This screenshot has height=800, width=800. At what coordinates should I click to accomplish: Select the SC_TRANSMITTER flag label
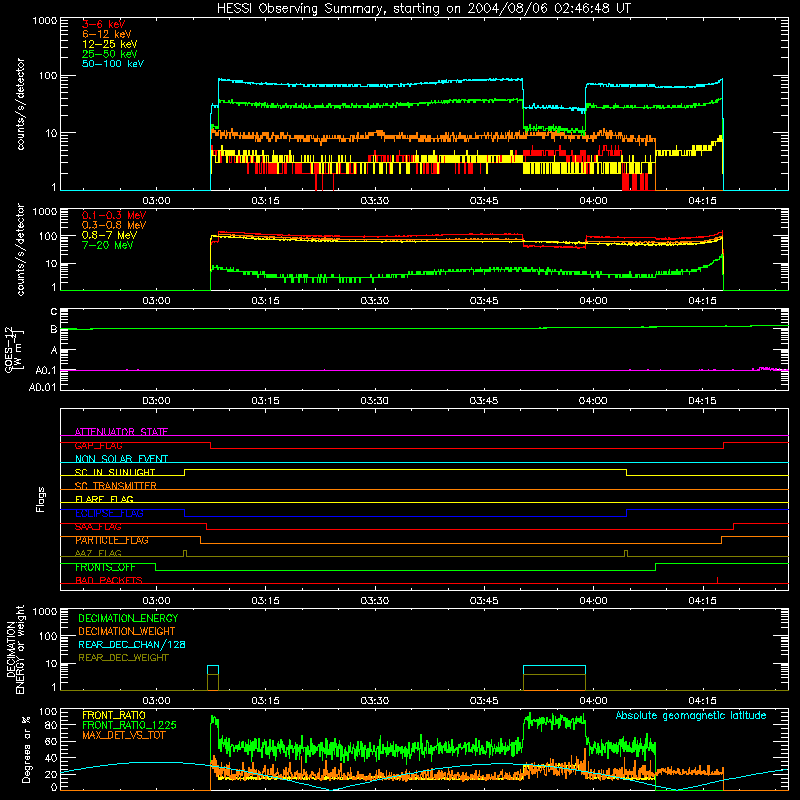116,486
